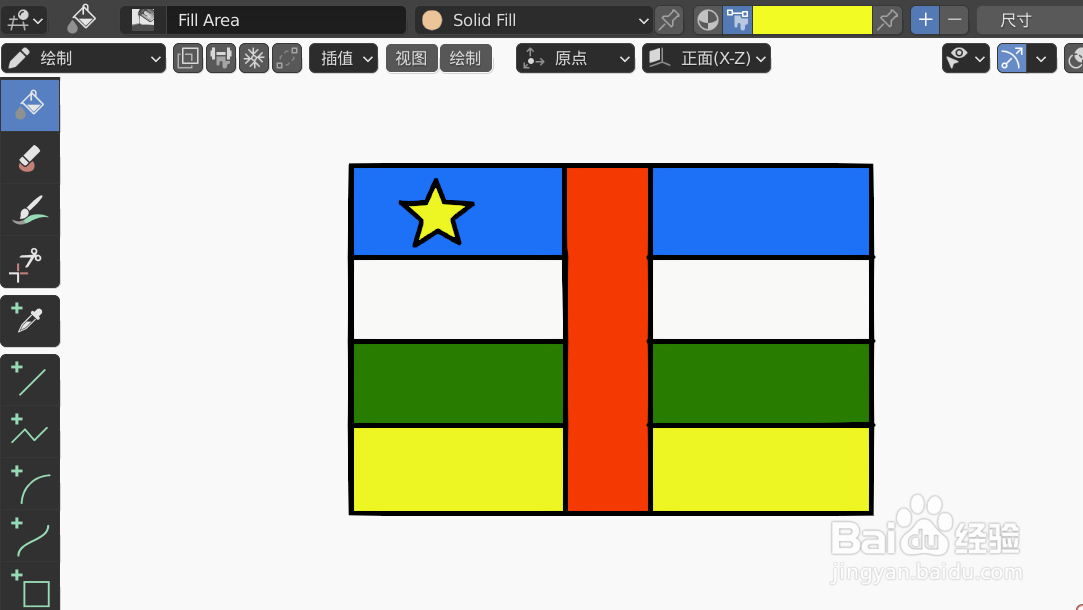Open the Fill Area brush thumbnail
1083x610 pixels.
pos(143,19)
